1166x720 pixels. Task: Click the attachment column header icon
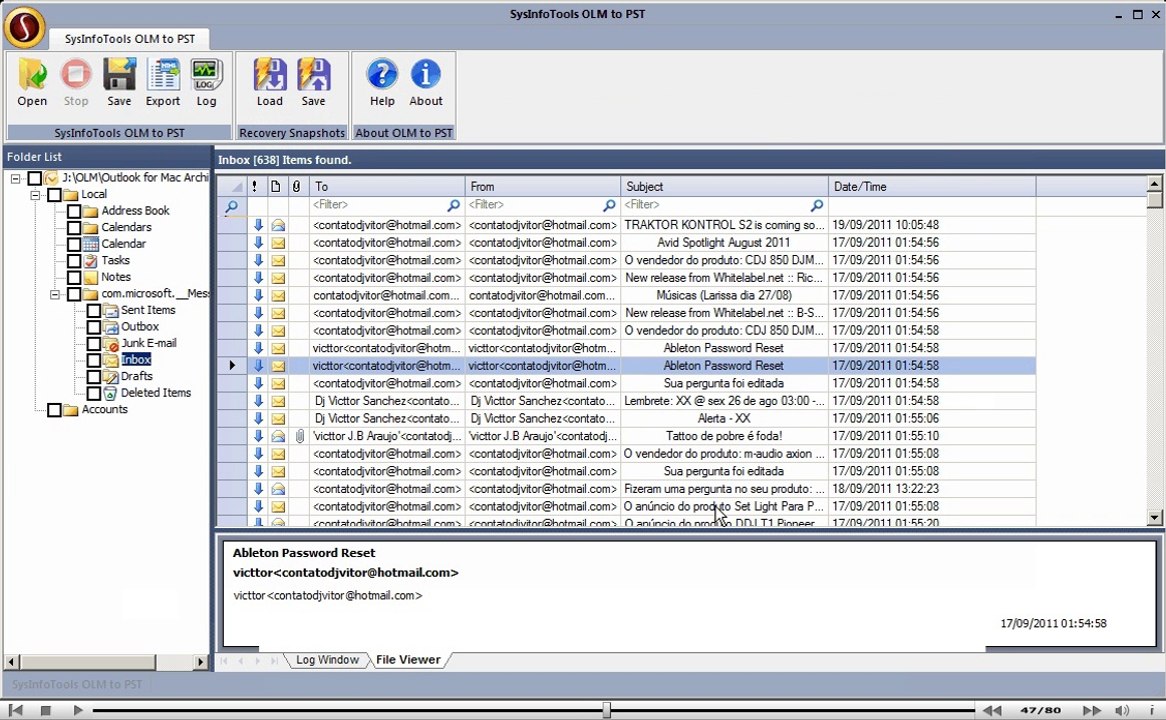point(297,186)
